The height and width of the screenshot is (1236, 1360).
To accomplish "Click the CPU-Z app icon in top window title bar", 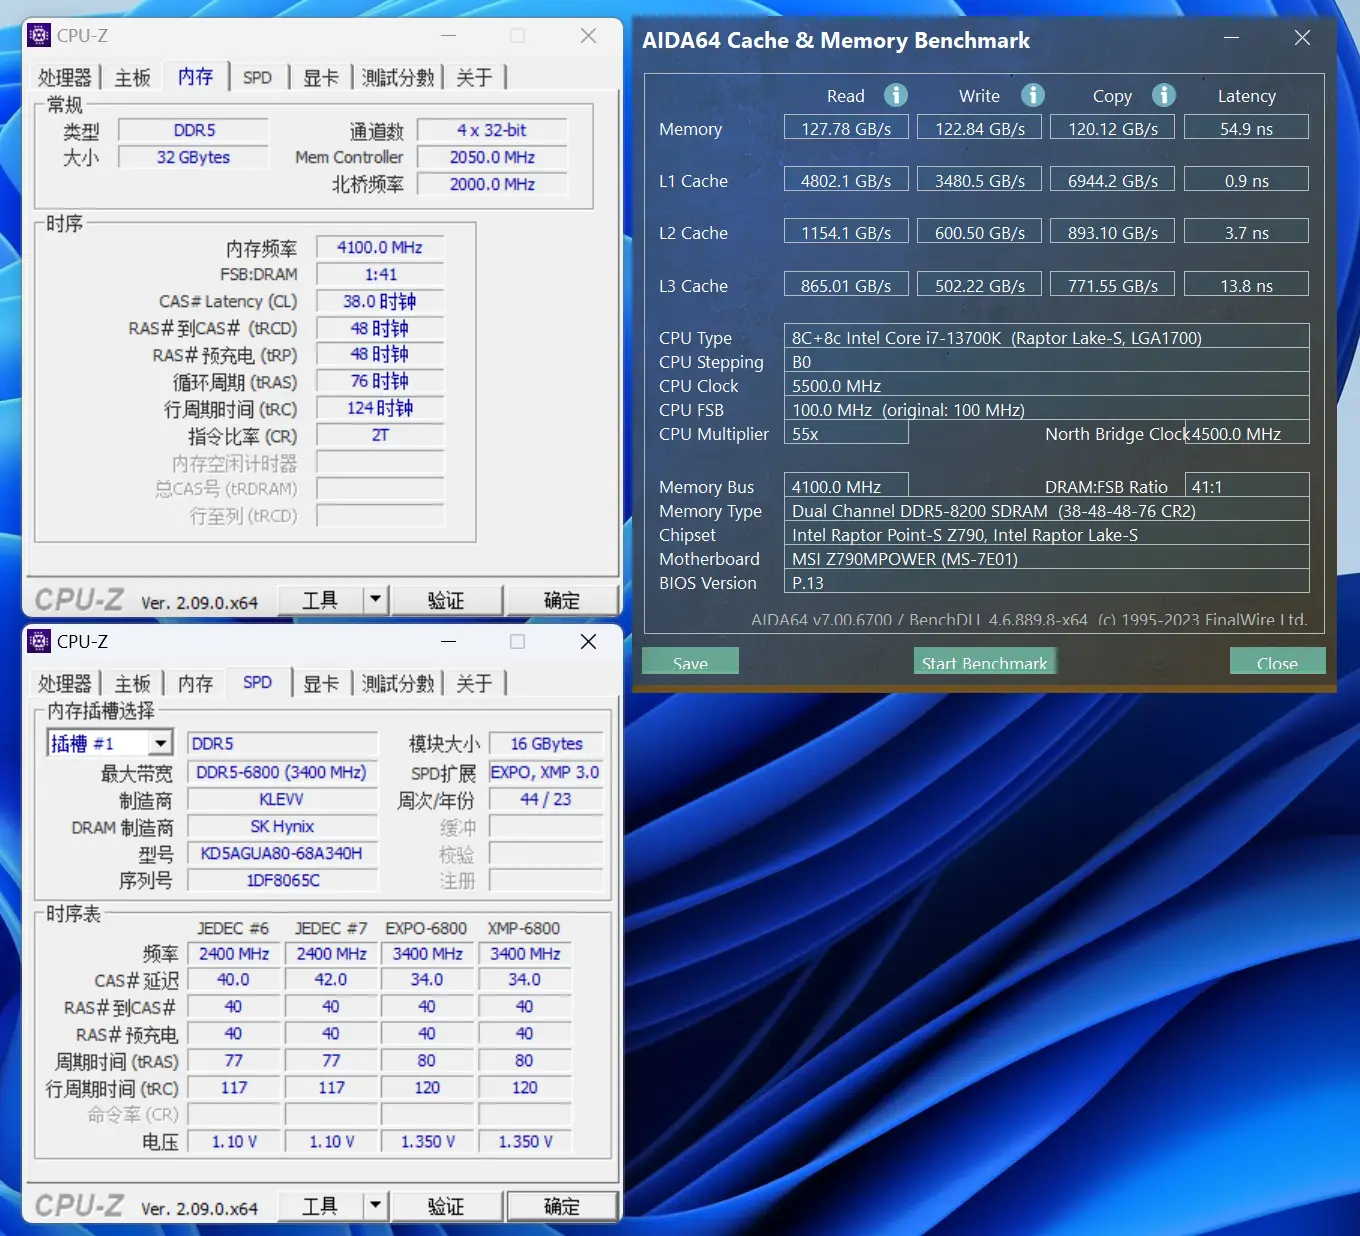I will click(39, 36).
